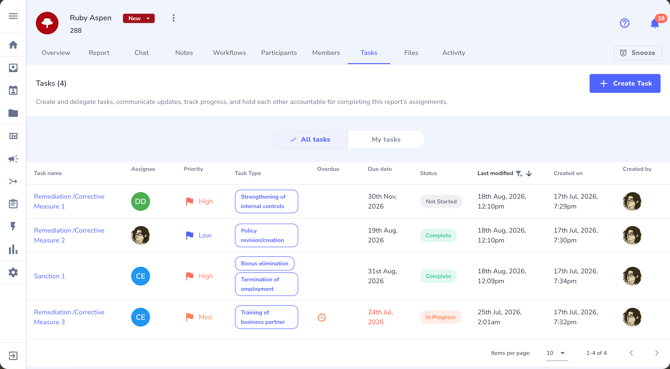Switch to the Members tab

(326, 53)
